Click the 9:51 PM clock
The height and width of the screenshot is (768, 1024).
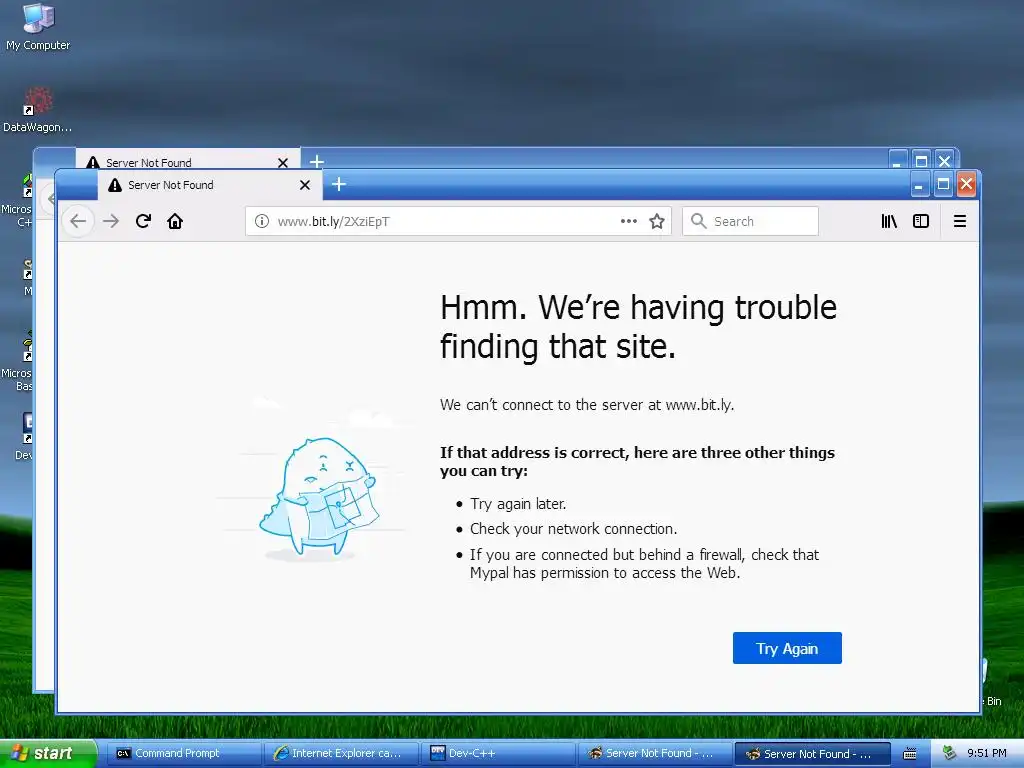(x=986, y=754)
